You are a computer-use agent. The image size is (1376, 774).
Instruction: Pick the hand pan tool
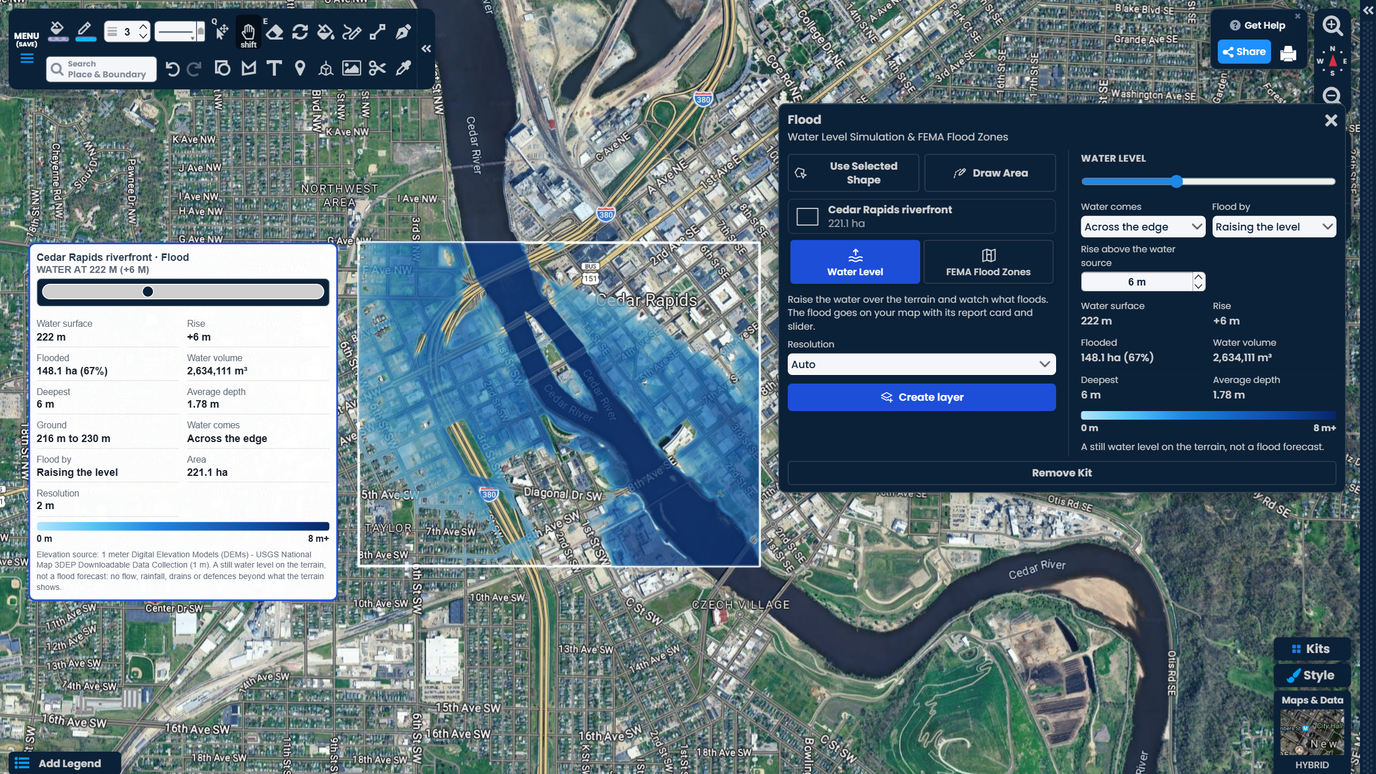(248, 32)
